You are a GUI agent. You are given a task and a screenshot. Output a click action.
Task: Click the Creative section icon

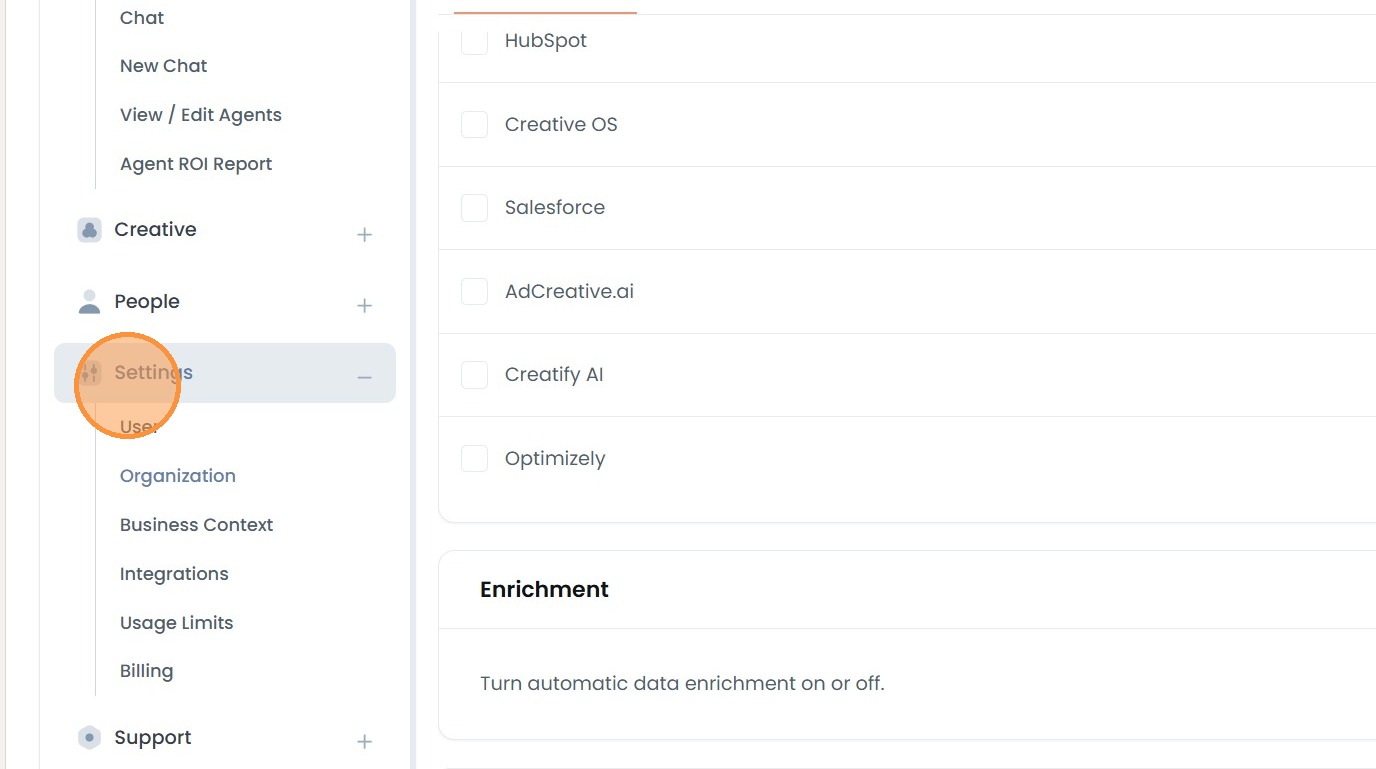[90, 230]
